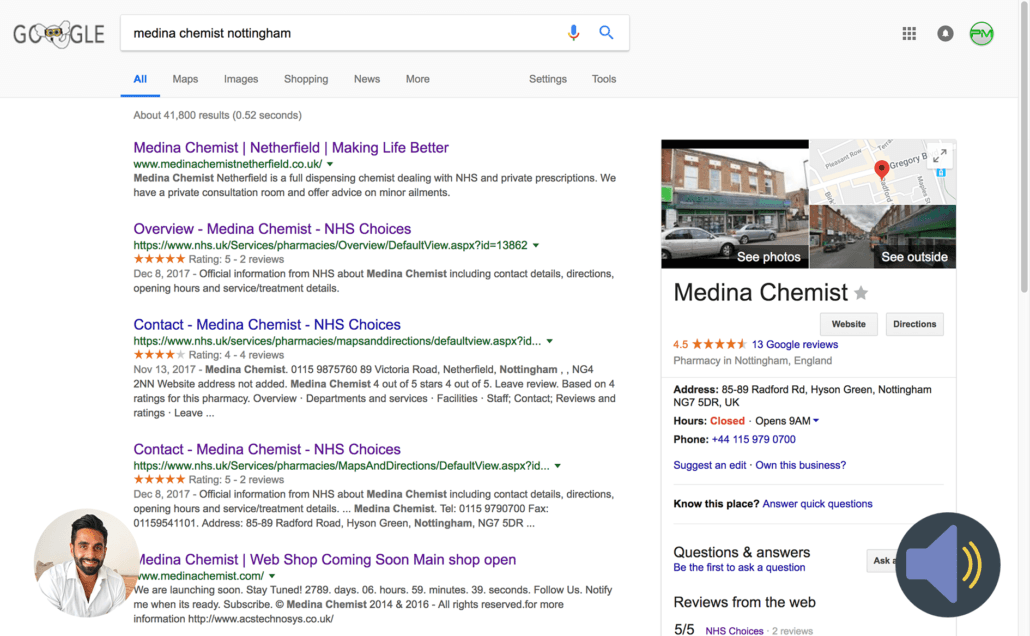The image size is (1030, 636).
Task: Click See photos storefront thumbnail
Action: coord(735,204)
